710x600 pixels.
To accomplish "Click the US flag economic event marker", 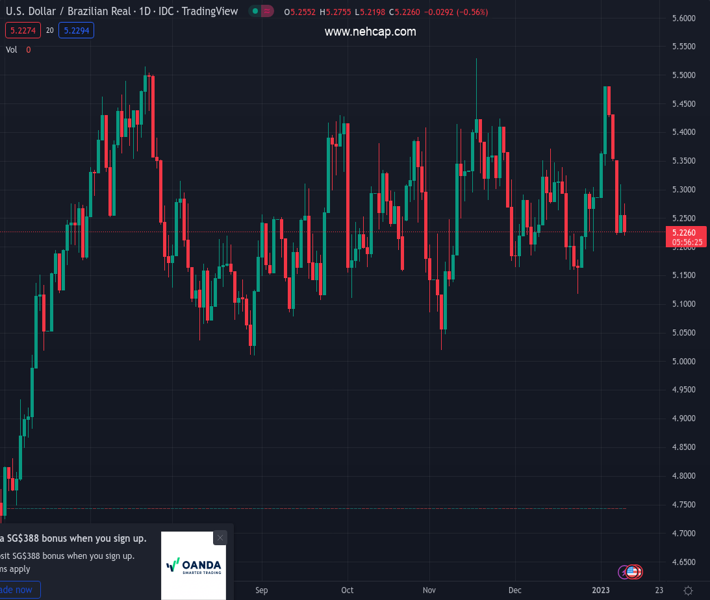I will (631, 572).
